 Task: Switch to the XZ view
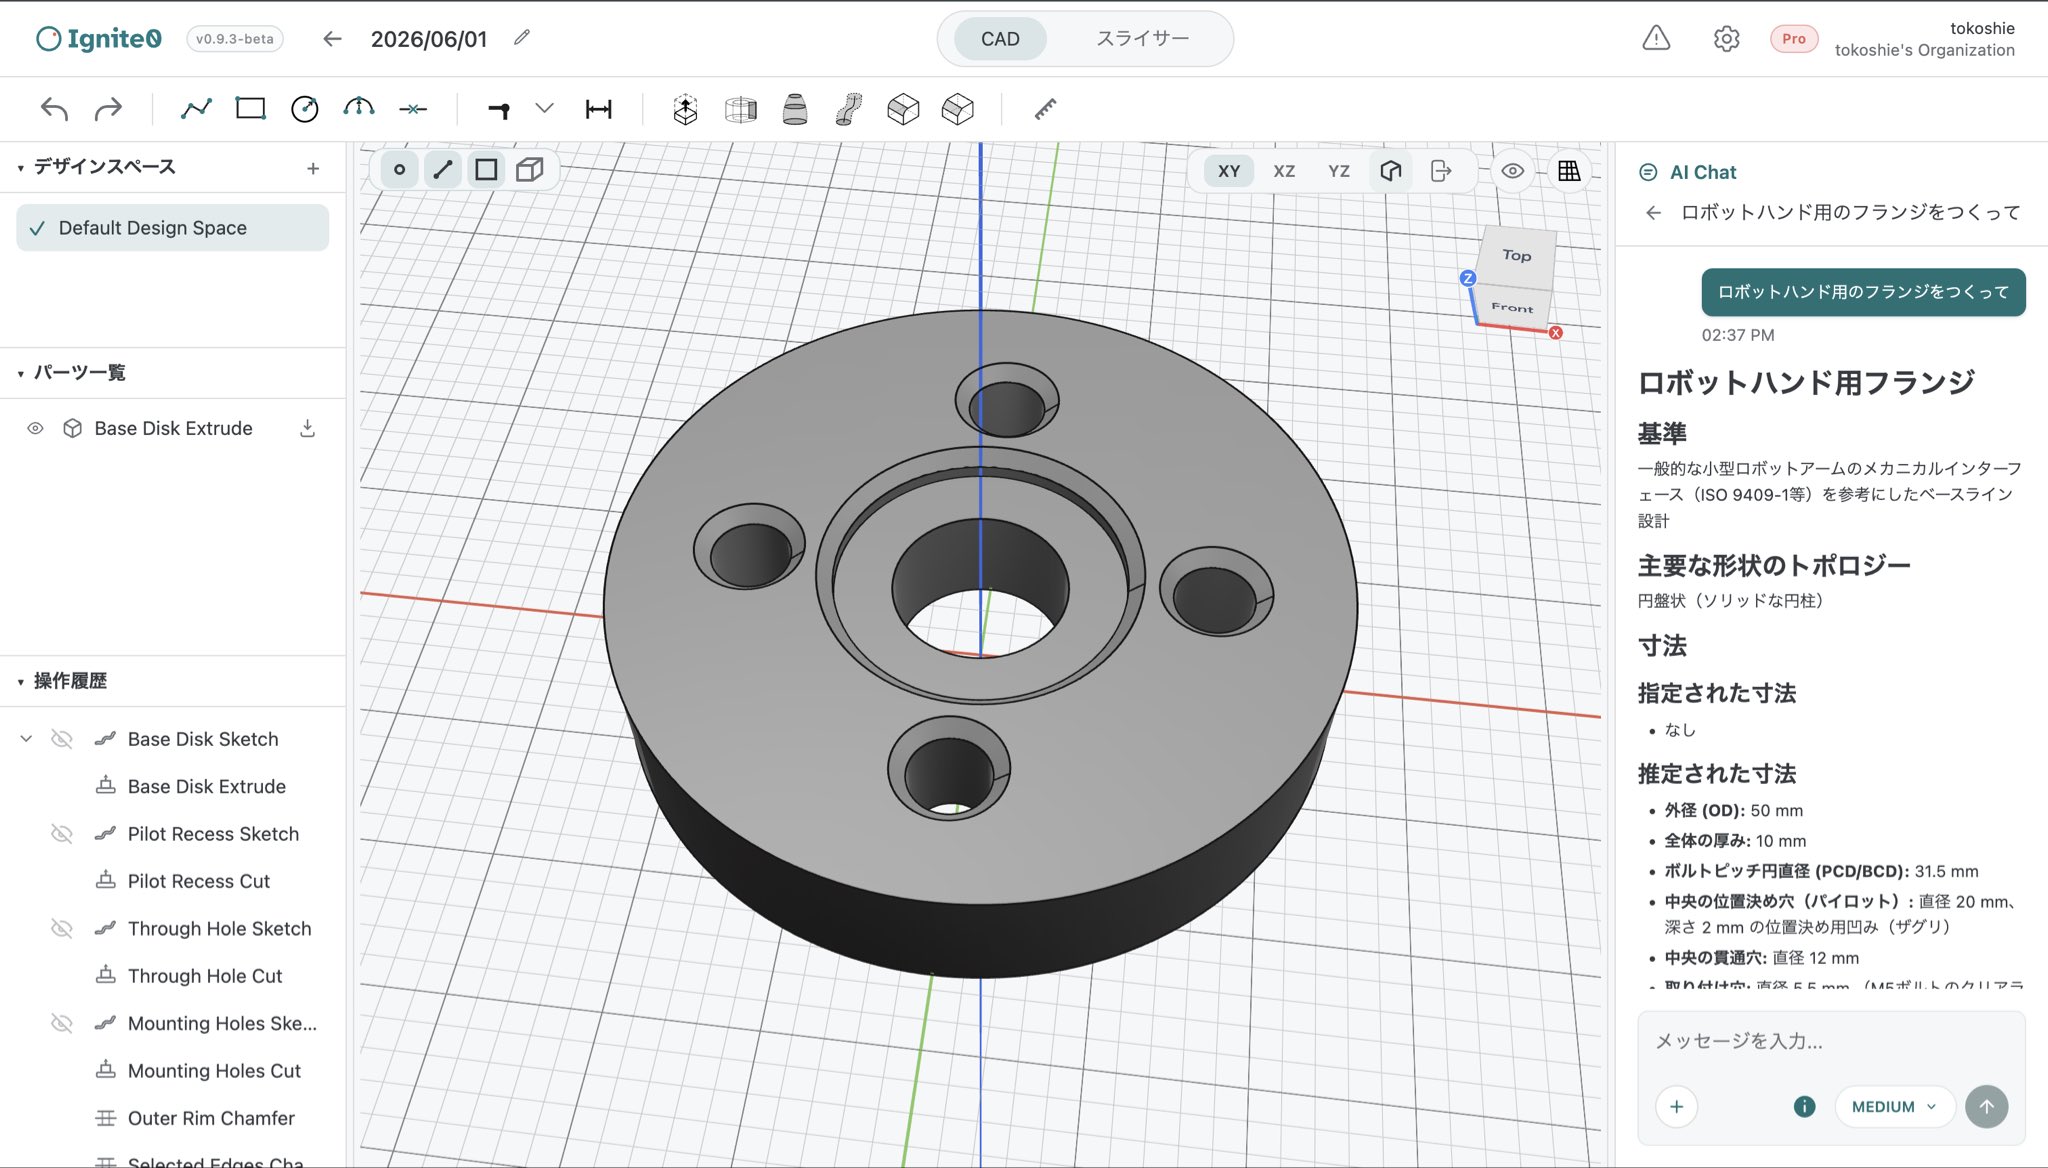click(1284, 171)
